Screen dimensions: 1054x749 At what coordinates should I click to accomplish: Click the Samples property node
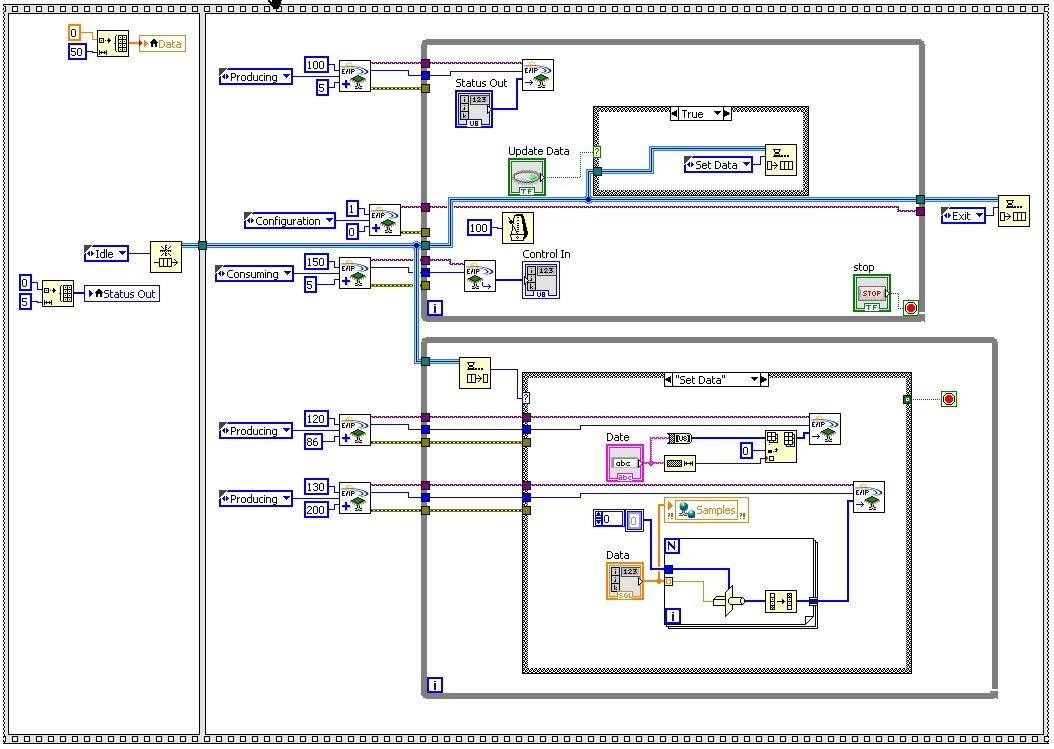tap(706, 510)
